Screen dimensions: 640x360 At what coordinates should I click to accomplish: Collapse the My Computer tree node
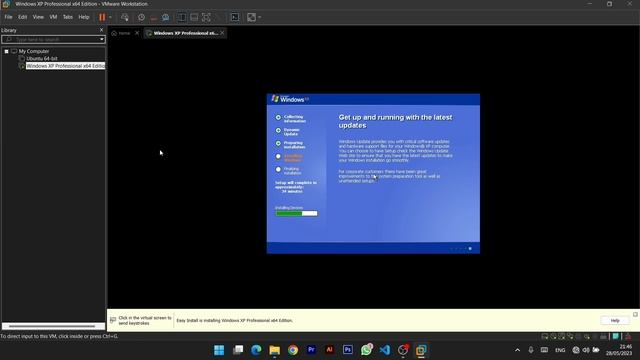[7, 51]
